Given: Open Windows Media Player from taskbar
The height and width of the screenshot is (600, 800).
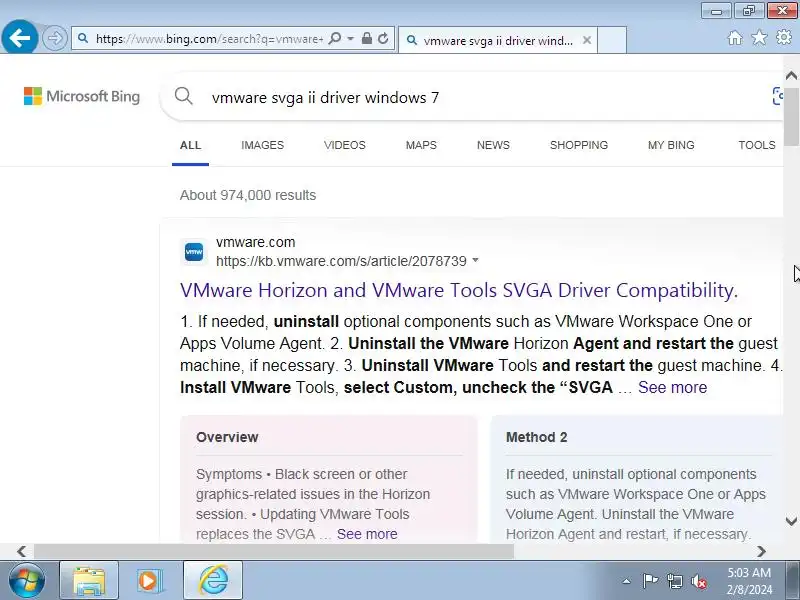Looking at the screenshot, I should coord(149,581).
